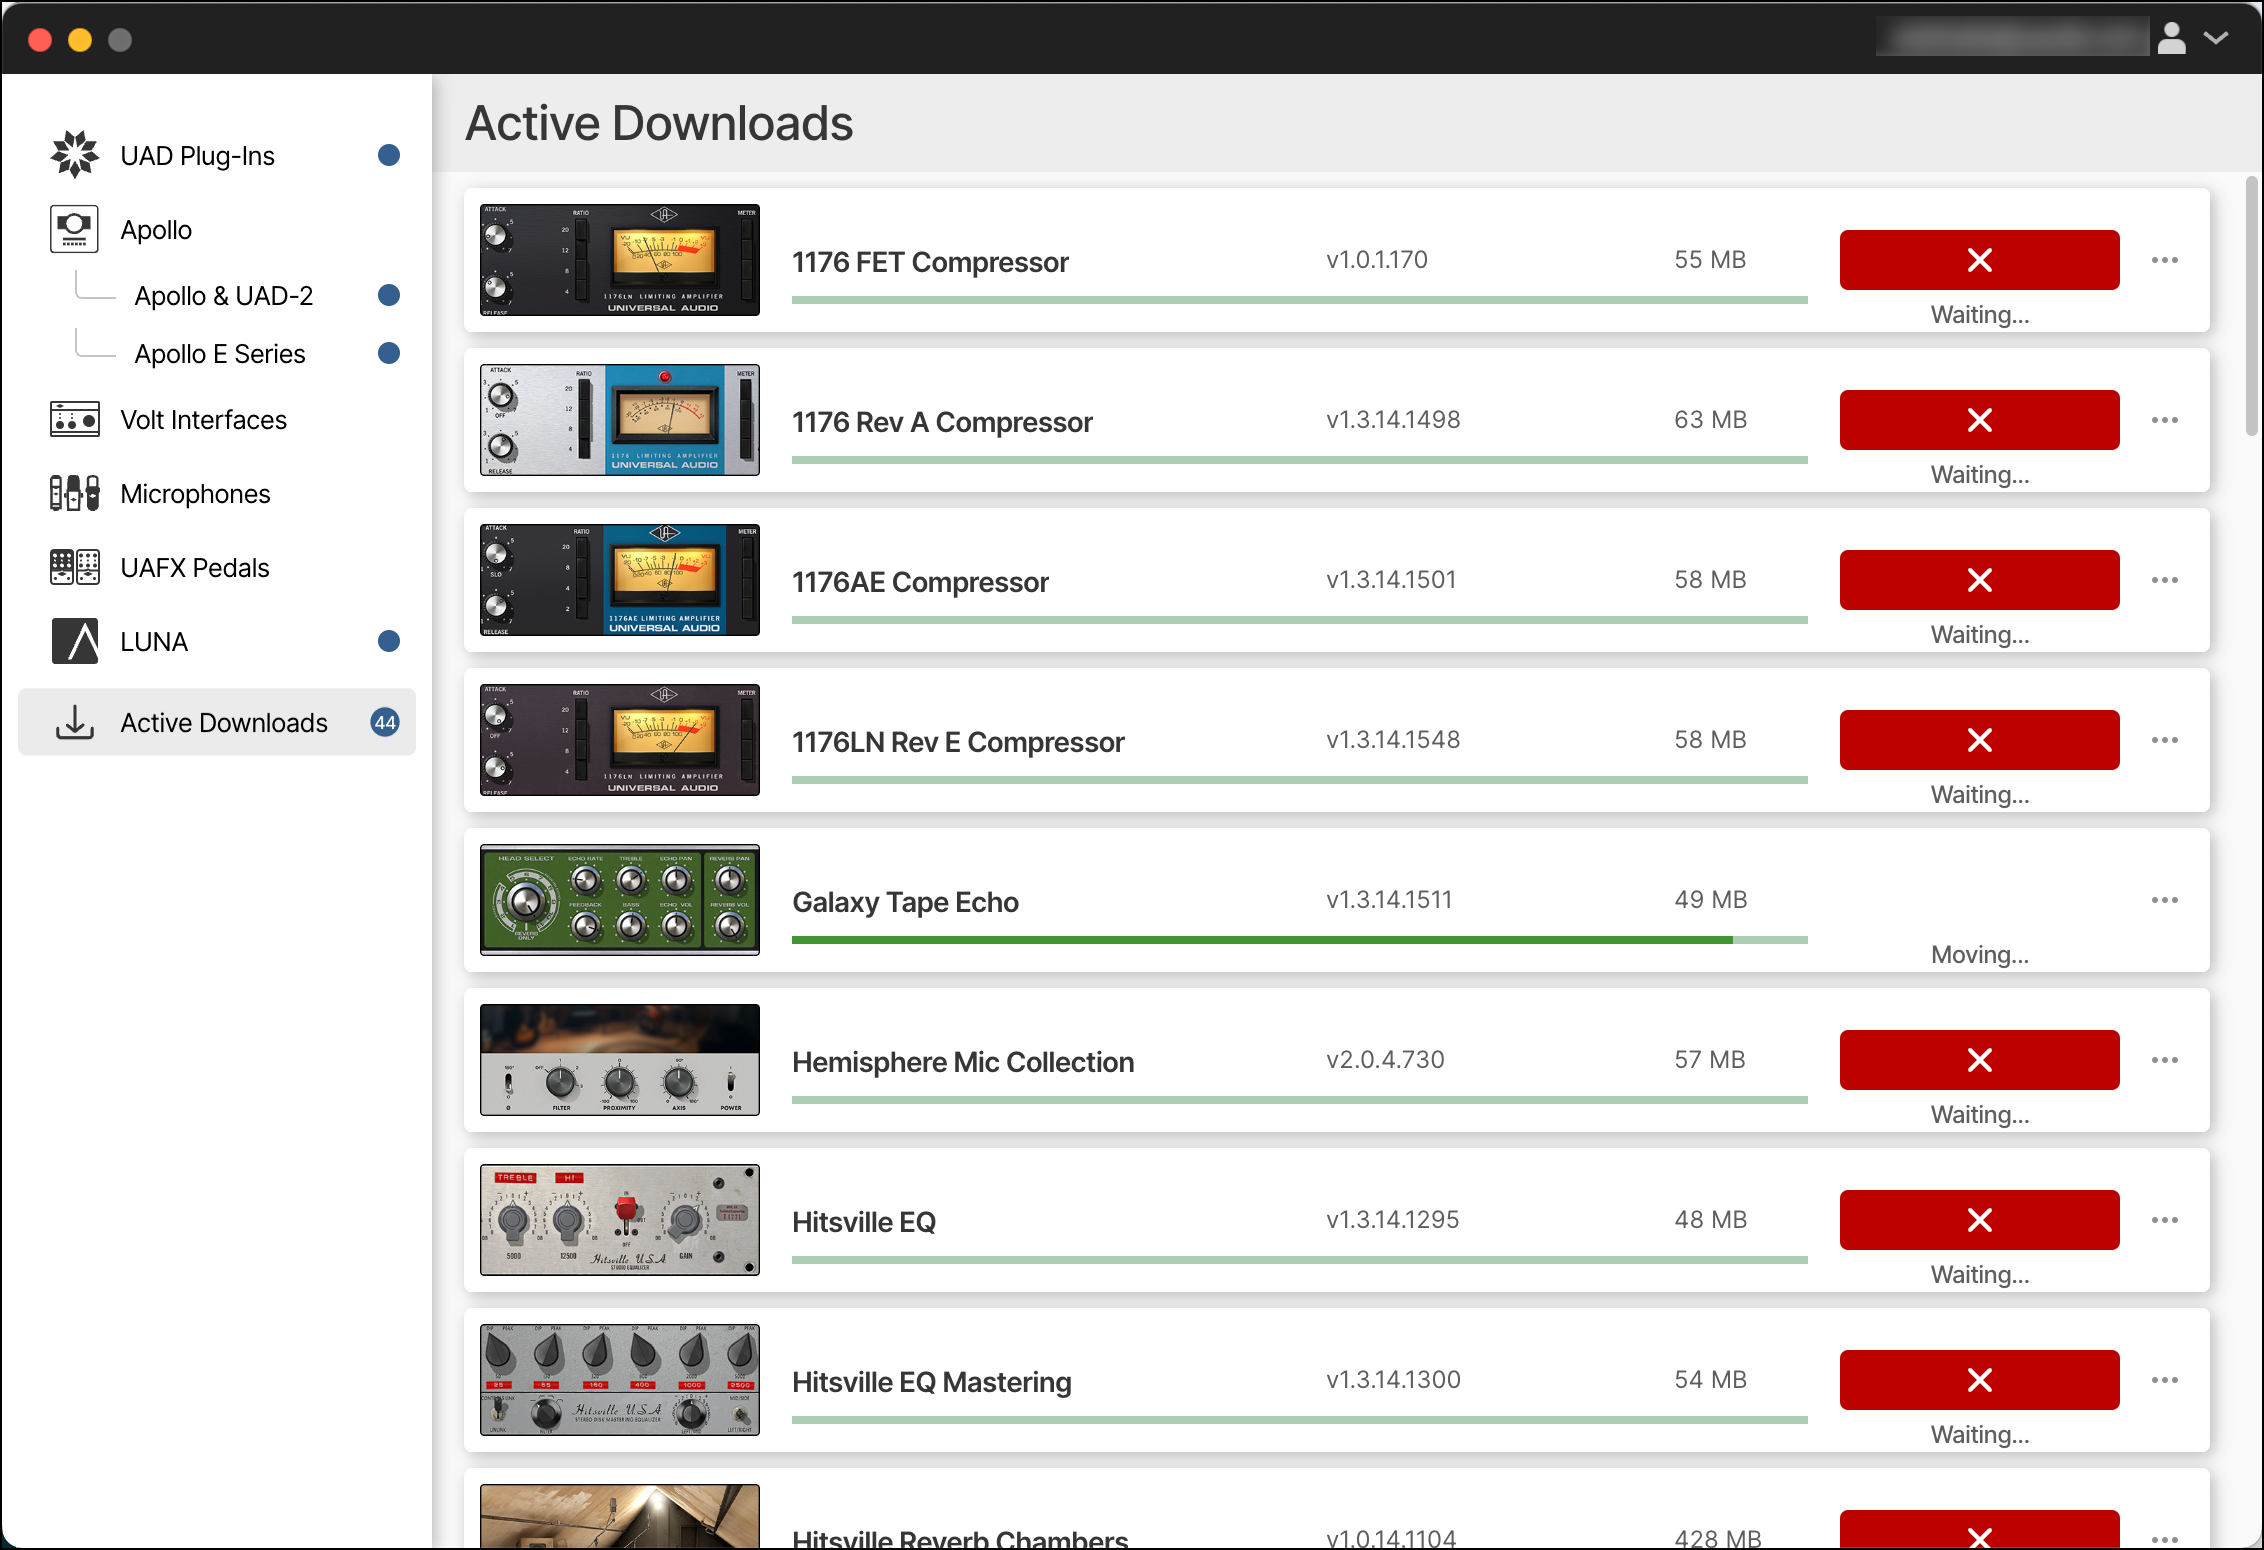Click the Hemisphere Mic Collection thumbnail
This screenshot has width=2264, height=1550.
point(620,1060)
